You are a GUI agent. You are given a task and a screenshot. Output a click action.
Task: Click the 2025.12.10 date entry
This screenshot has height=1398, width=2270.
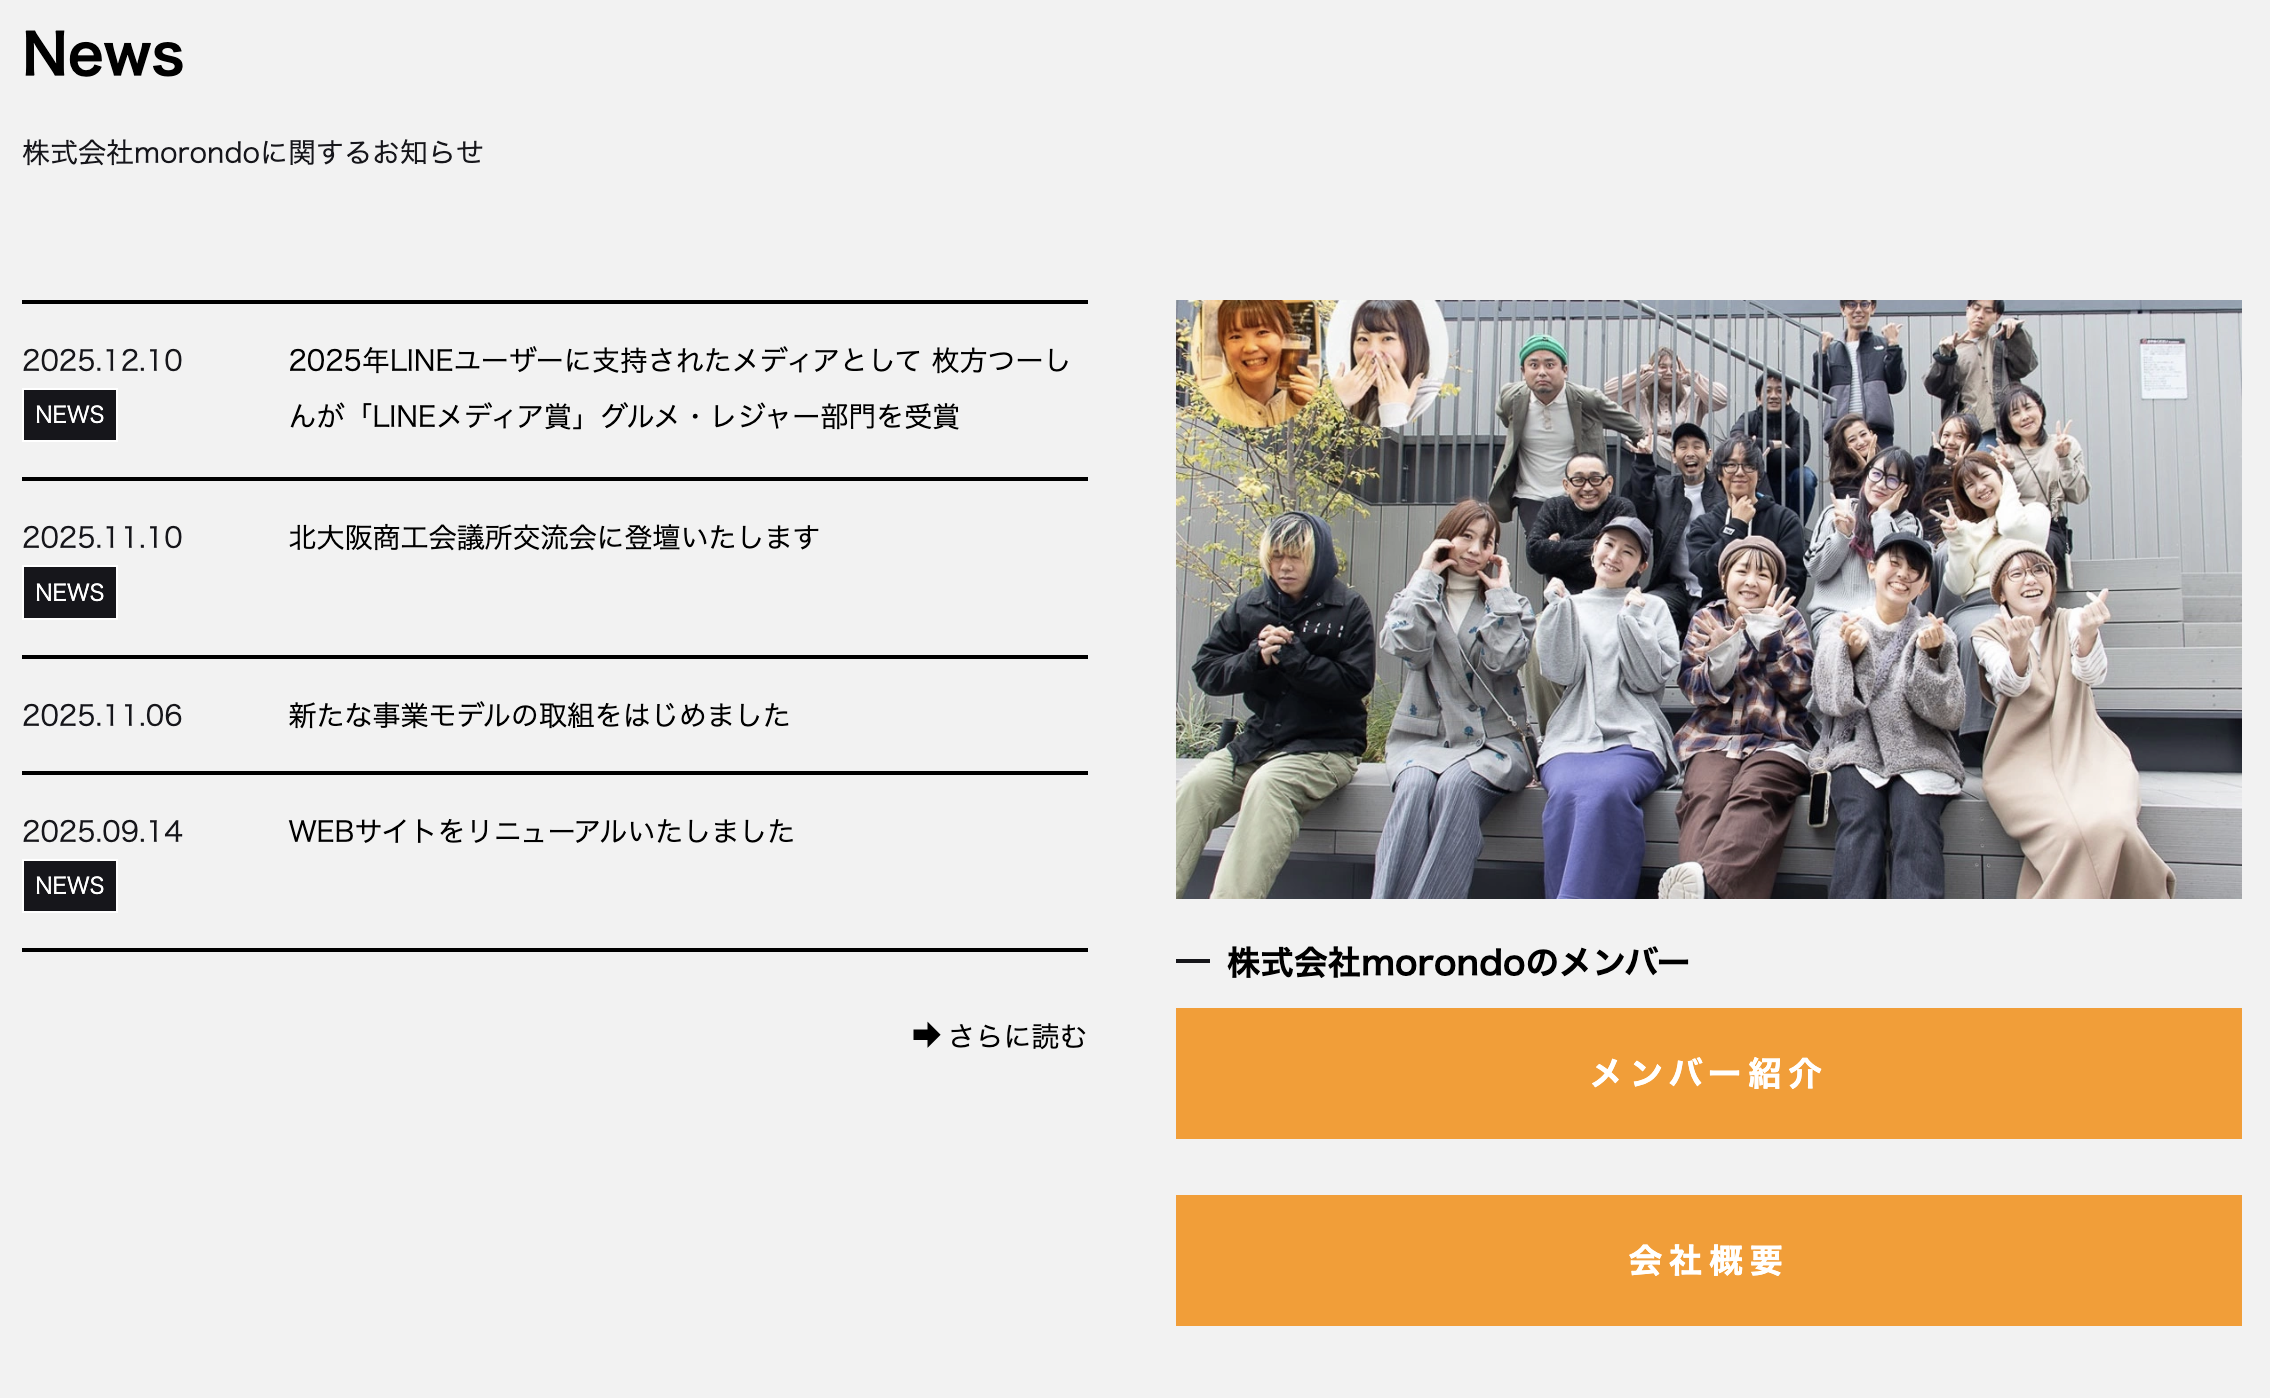(102, 360)
